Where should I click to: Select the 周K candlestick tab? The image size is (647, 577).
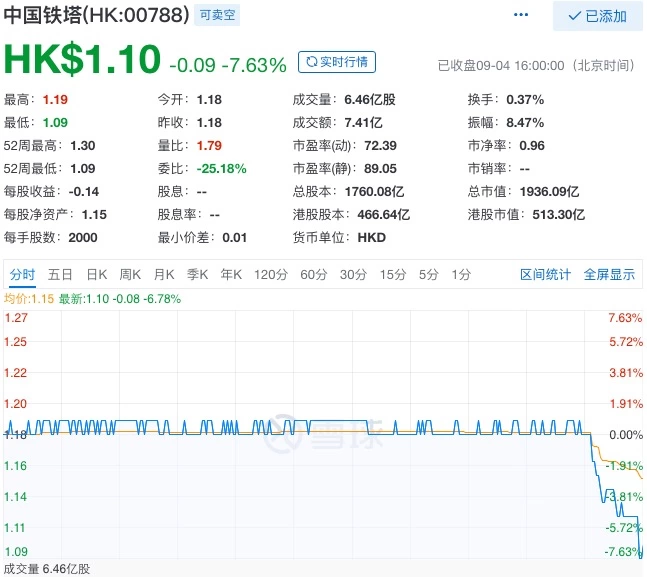130,275
